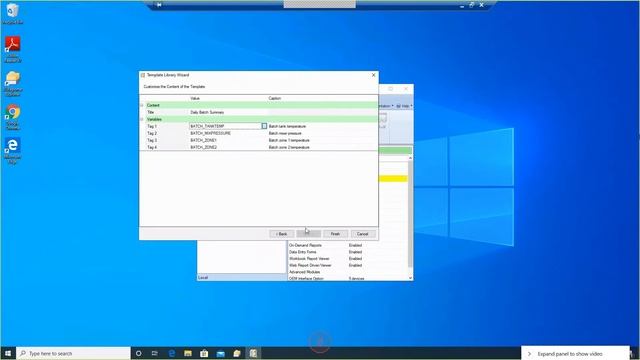Select the Tag 2 value BATCH_MIXPRESSURE
The height and width of the screenshot is (360, 640).
[210, 133]
